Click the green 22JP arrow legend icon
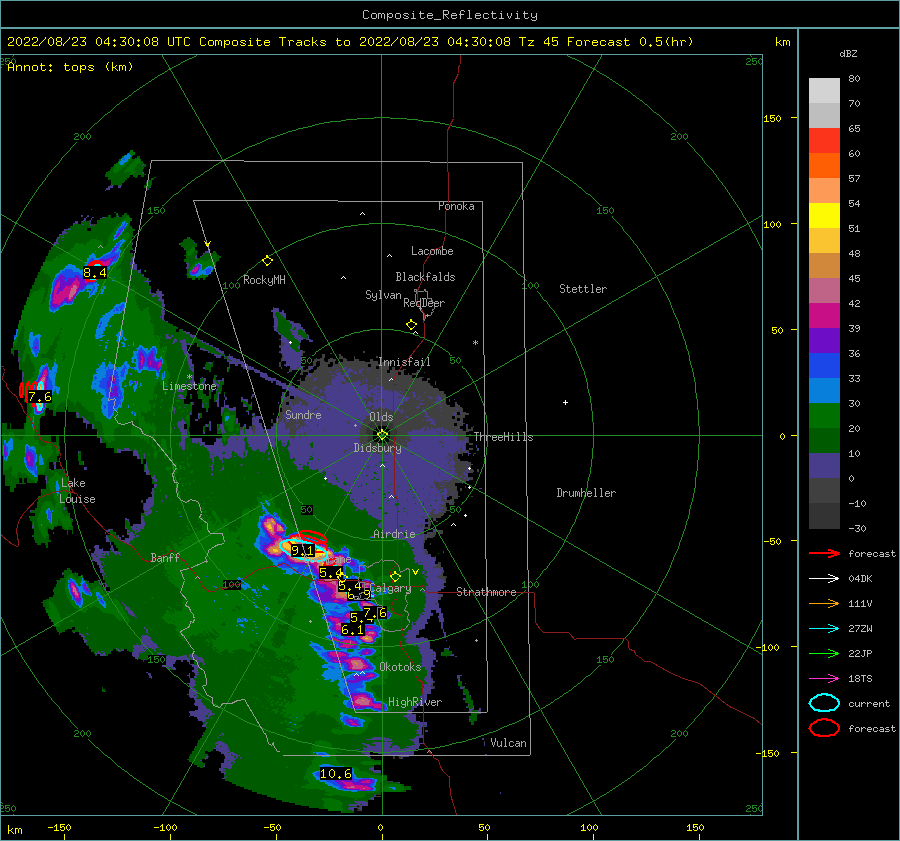This screenshot has height=841, width=900. (x=824, y=653)
